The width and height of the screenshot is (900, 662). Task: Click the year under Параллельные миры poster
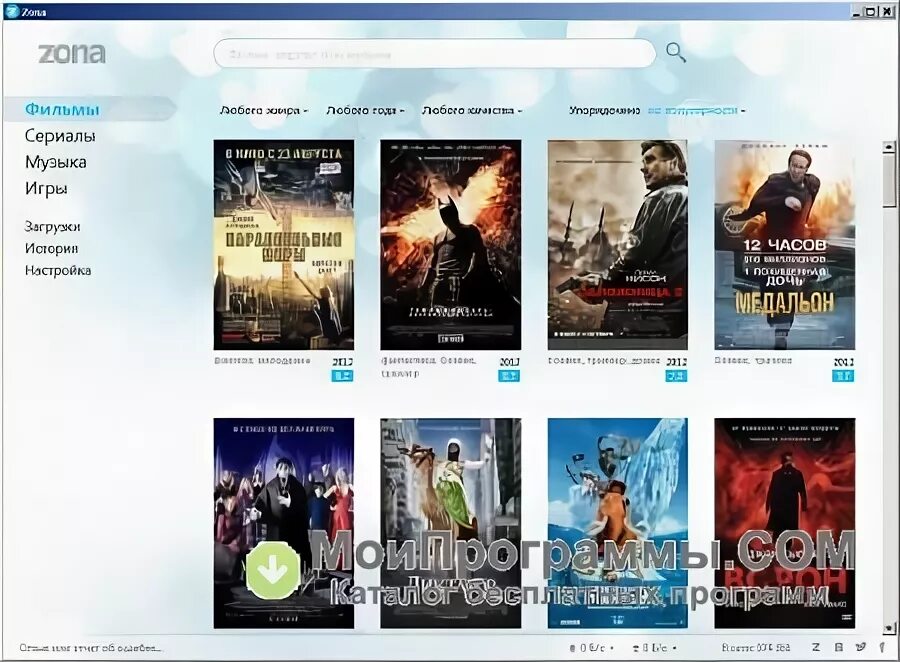343,362
